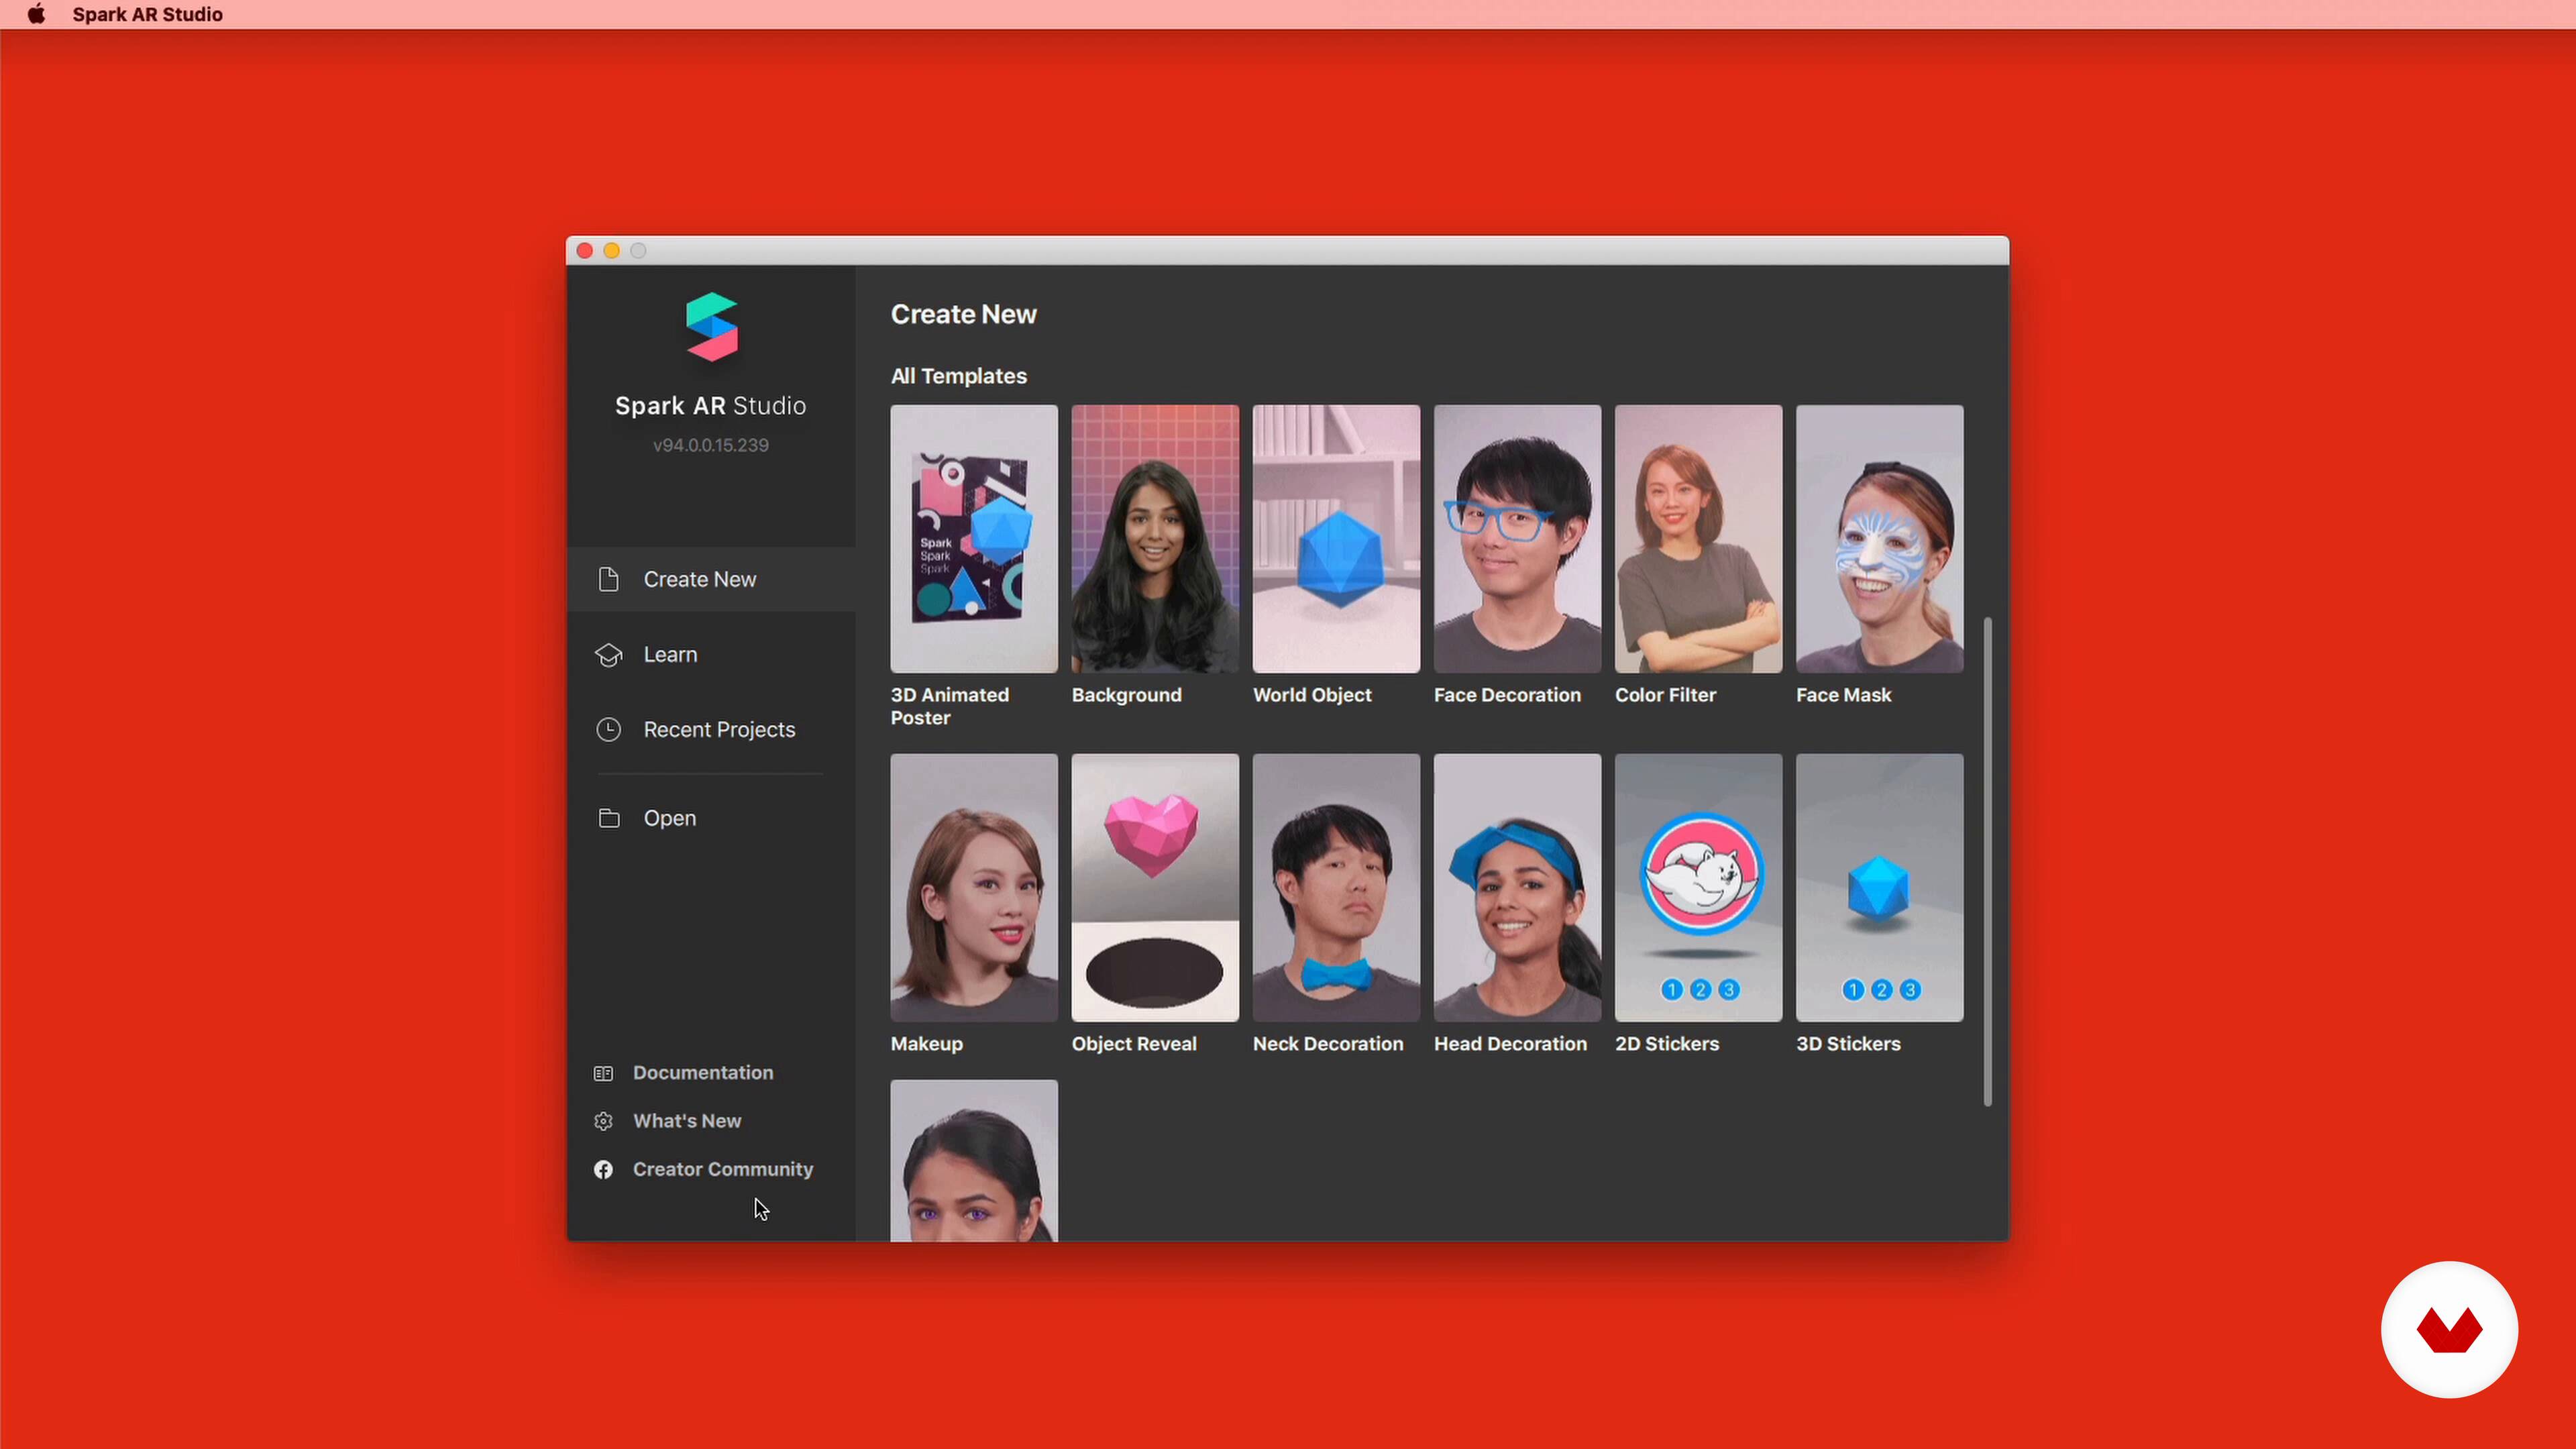
Task: Choose the Head Decoration template thumbnail
Action: [1517, 888]
